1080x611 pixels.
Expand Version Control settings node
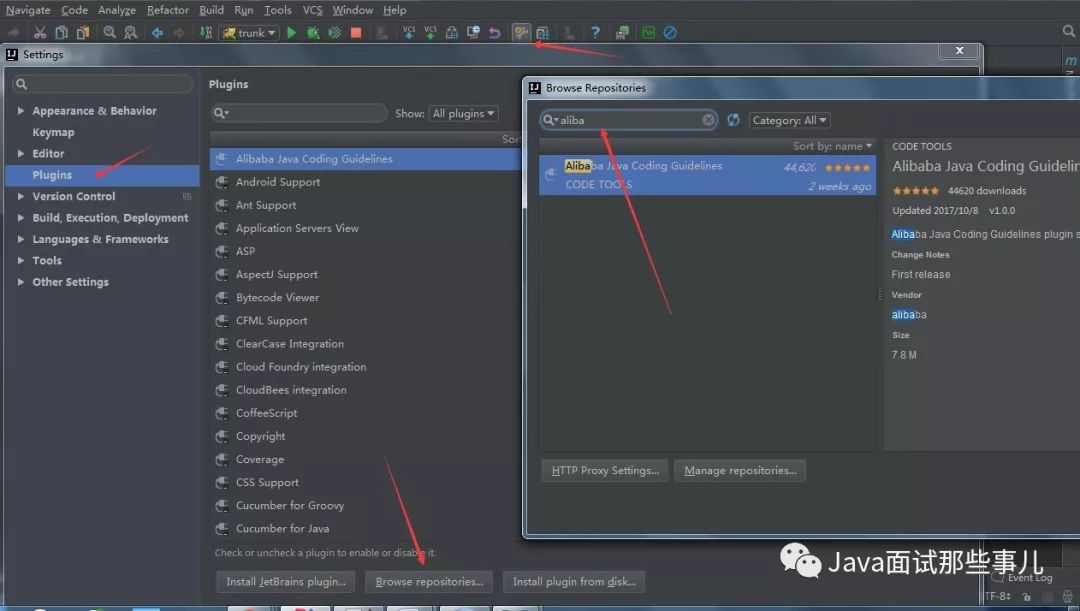click(x=21, y=196)
